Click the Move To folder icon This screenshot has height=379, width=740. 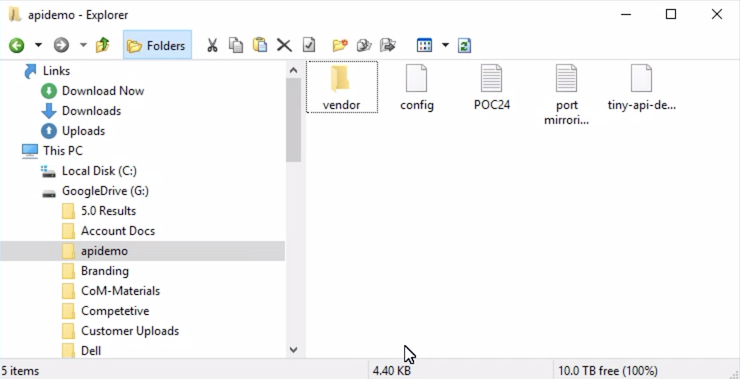pos(387,45)
